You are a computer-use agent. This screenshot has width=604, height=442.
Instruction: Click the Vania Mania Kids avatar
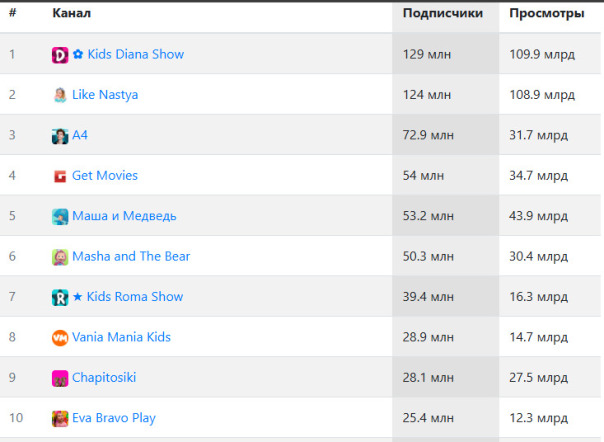(60, 338)
